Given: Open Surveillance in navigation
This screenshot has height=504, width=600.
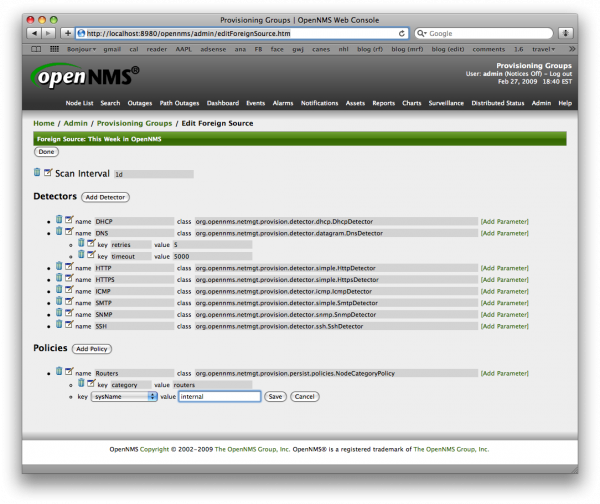Looking at the screenshot, I should coord(446,103).
